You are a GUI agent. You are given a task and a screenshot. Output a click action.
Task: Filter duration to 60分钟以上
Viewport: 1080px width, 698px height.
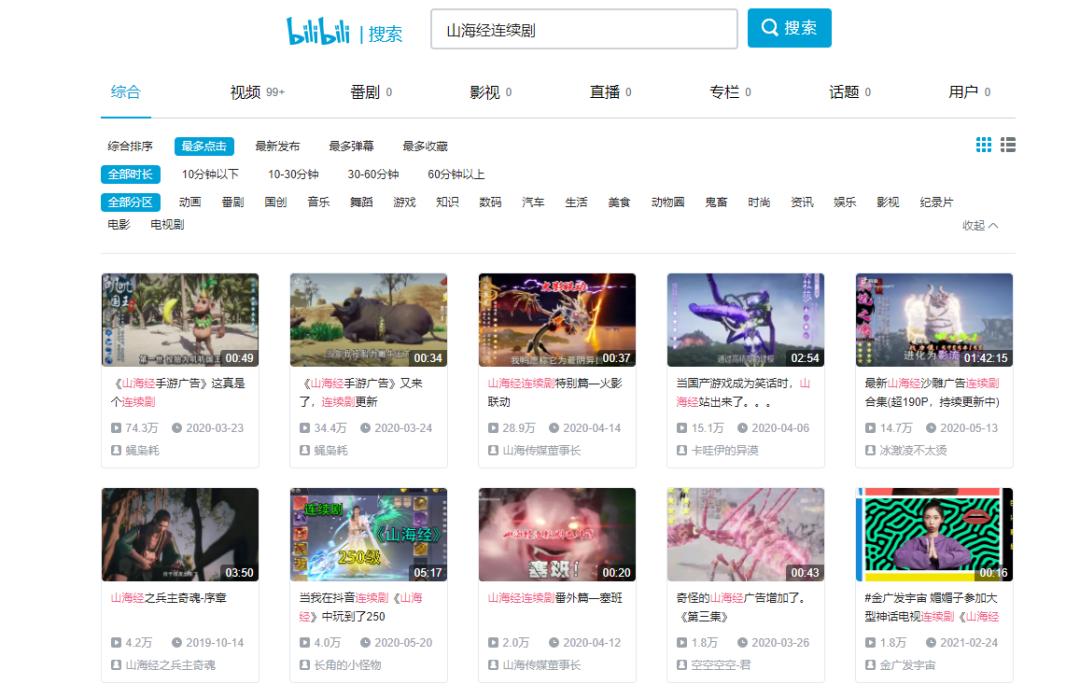pyautogui.click(x=456, y=174)
